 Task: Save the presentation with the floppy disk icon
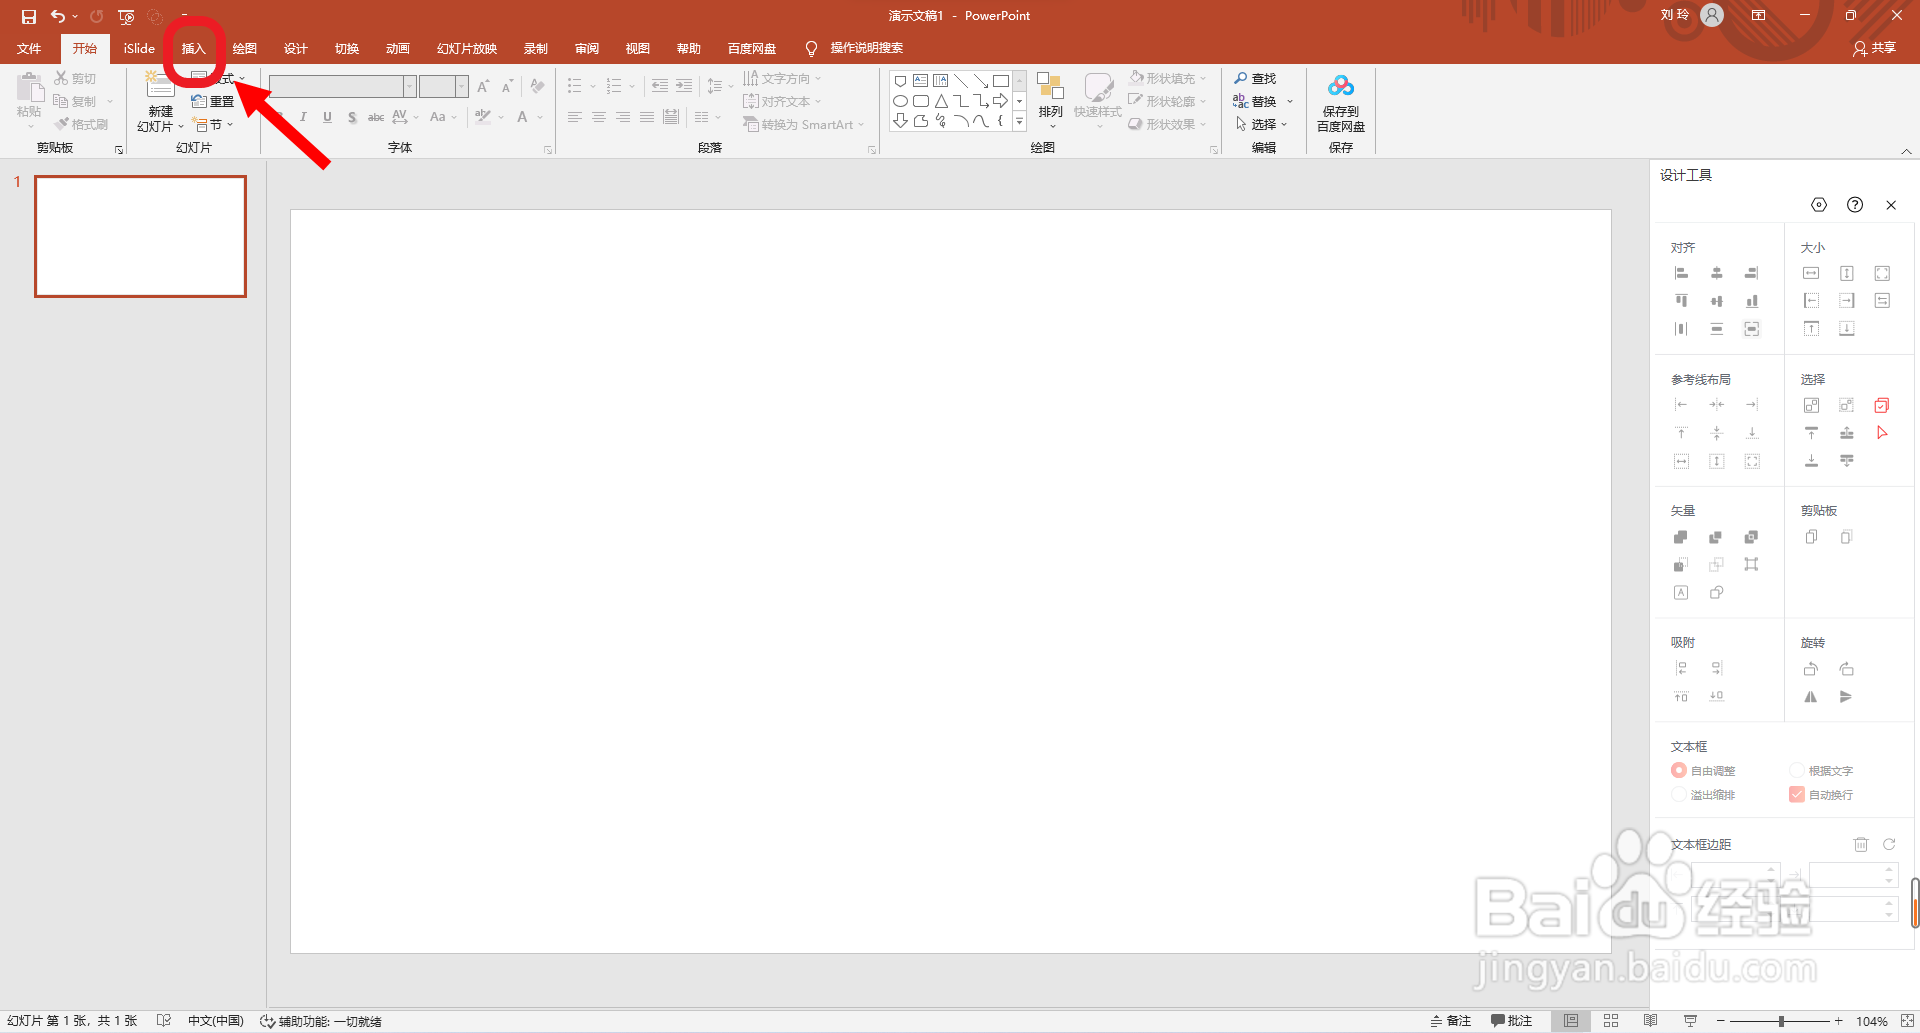tap(29, 16)
